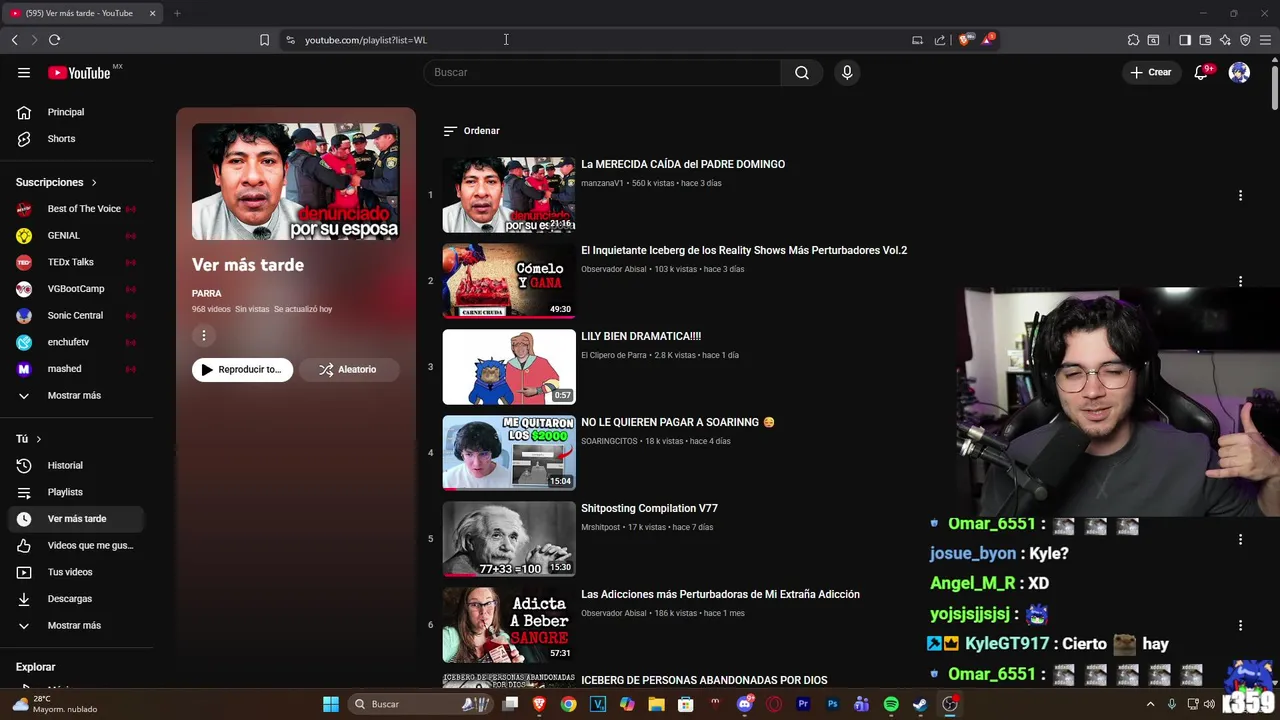Open Steam from the taskbar
This screenshot has height=720, width=1280.
[920, 704]
